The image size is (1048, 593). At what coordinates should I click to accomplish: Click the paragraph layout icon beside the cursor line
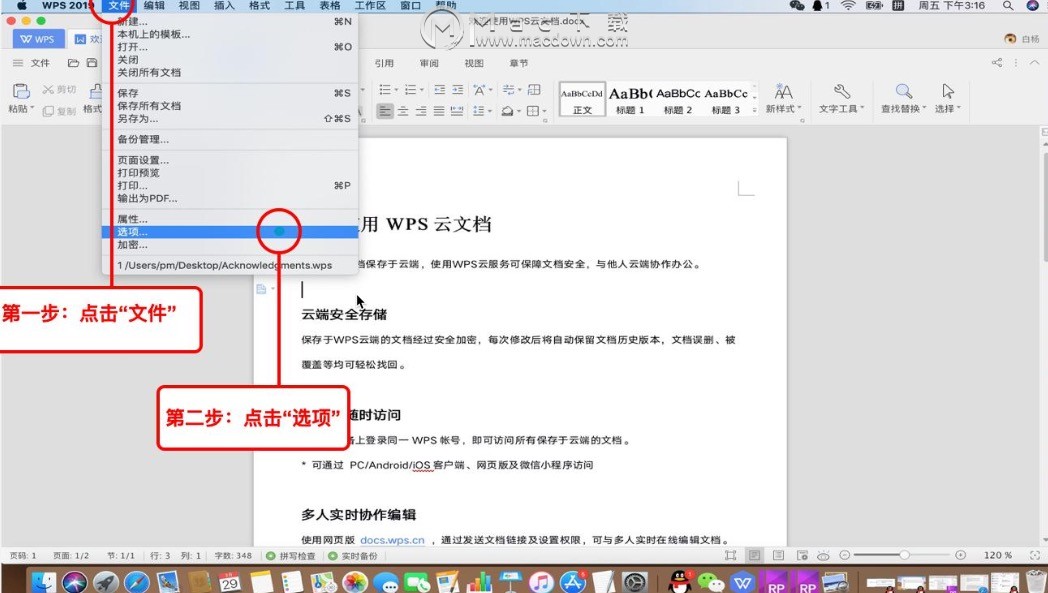tap(261, 289)
